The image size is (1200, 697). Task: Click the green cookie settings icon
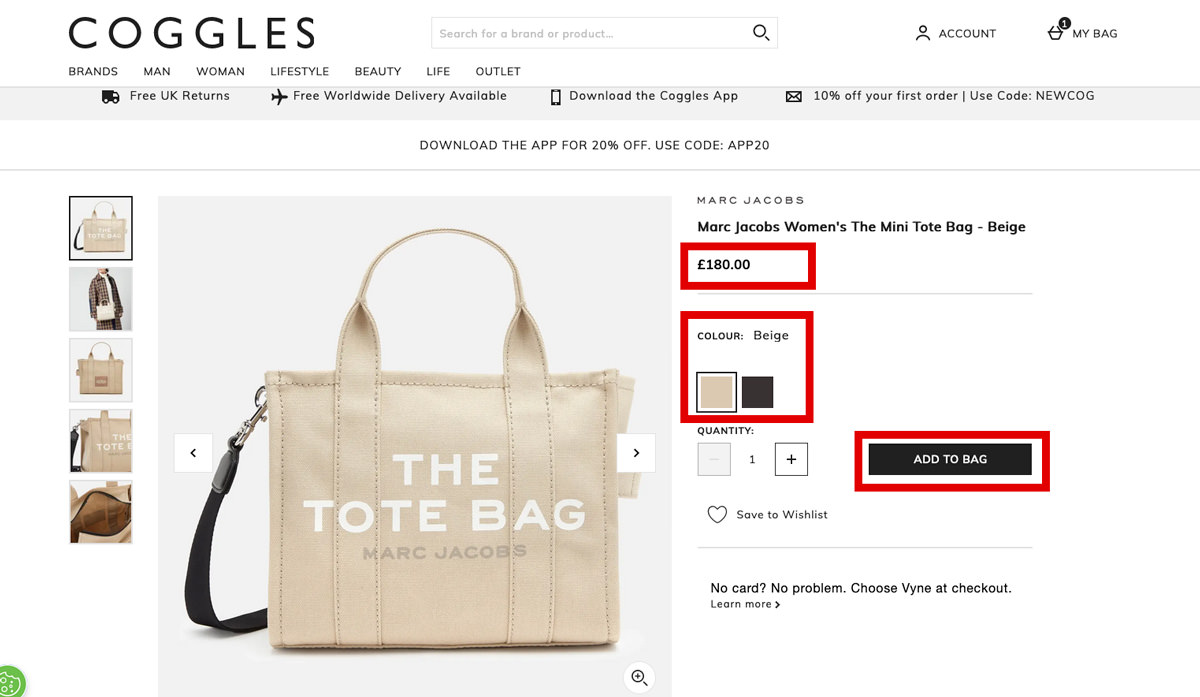pyautogui.click(x=10, y=683)
